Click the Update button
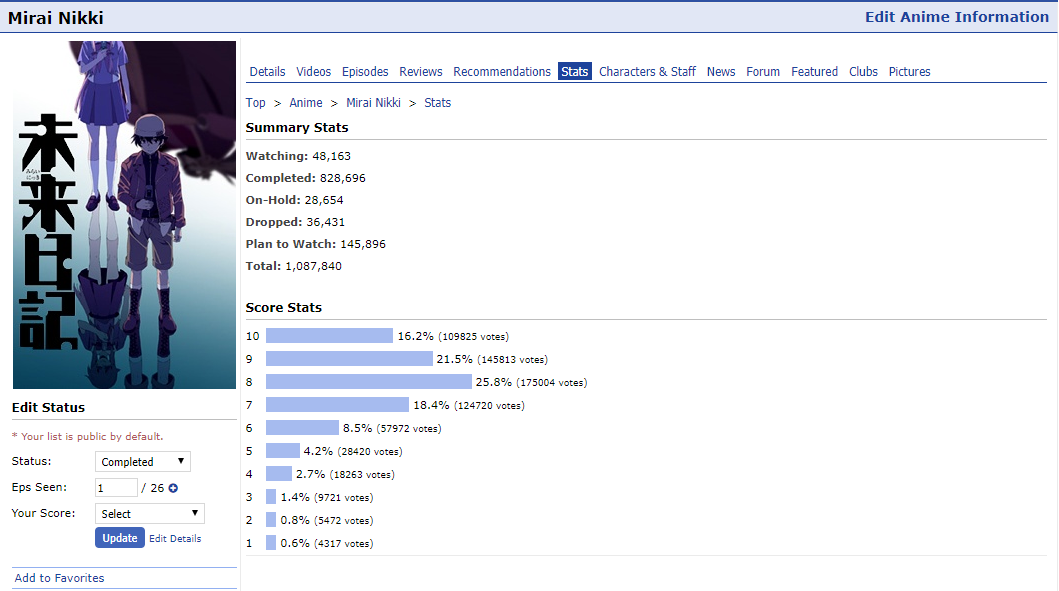Screen dimensions: 1059x591 pyautogui.click(x=120, y=538)
